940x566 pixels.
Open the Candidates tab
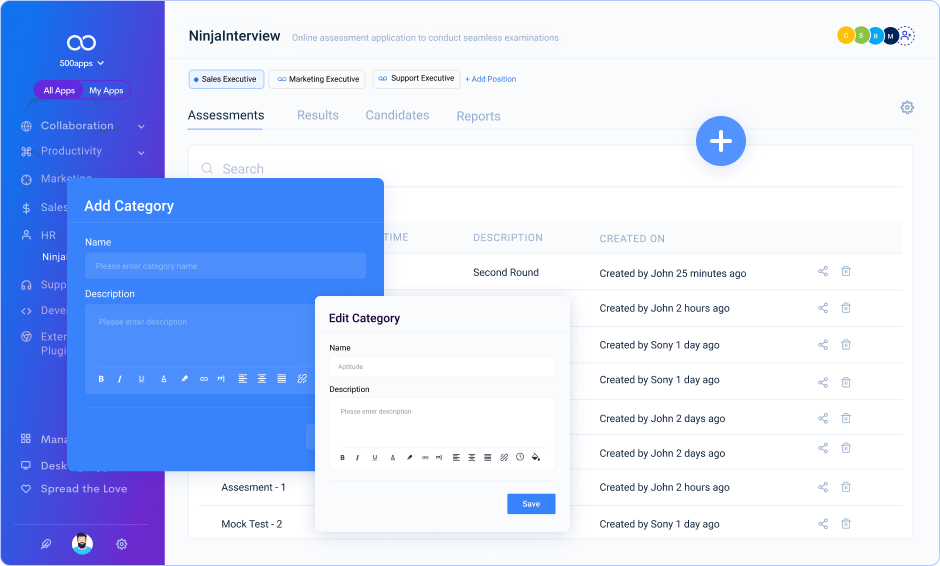(x=397, y=116)
